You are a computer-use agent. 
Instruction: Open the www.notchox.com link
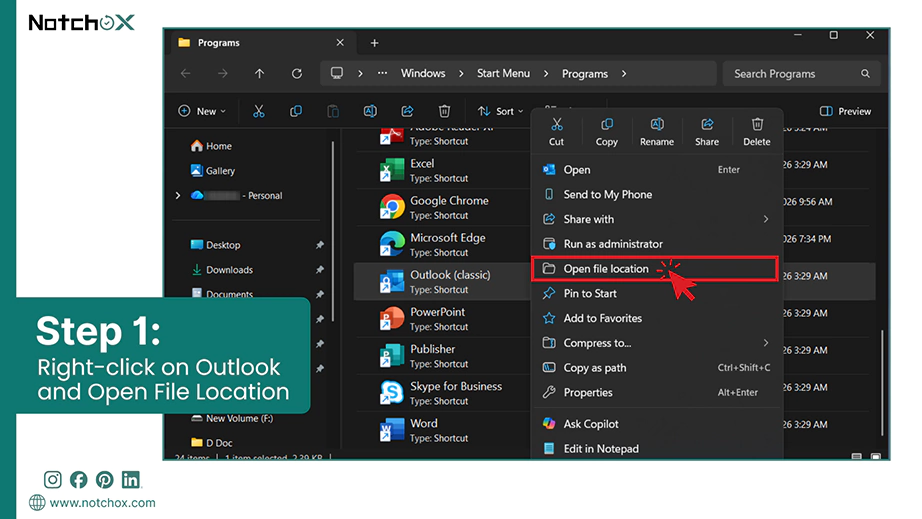pyautogui.click(x=102, y=503)
